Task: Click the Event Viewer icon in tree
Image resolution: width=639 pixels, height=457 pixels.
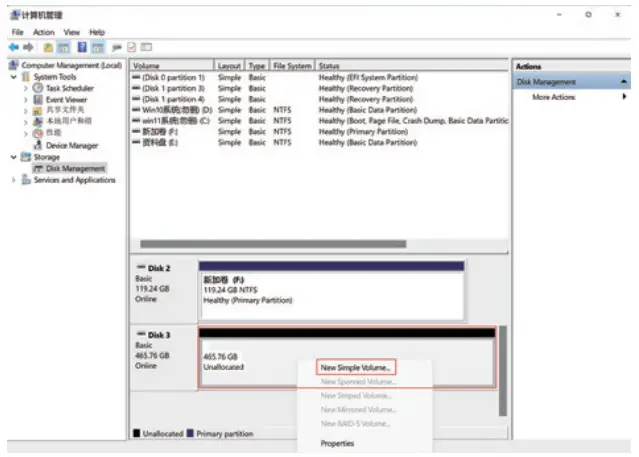Action: (38, 99)
